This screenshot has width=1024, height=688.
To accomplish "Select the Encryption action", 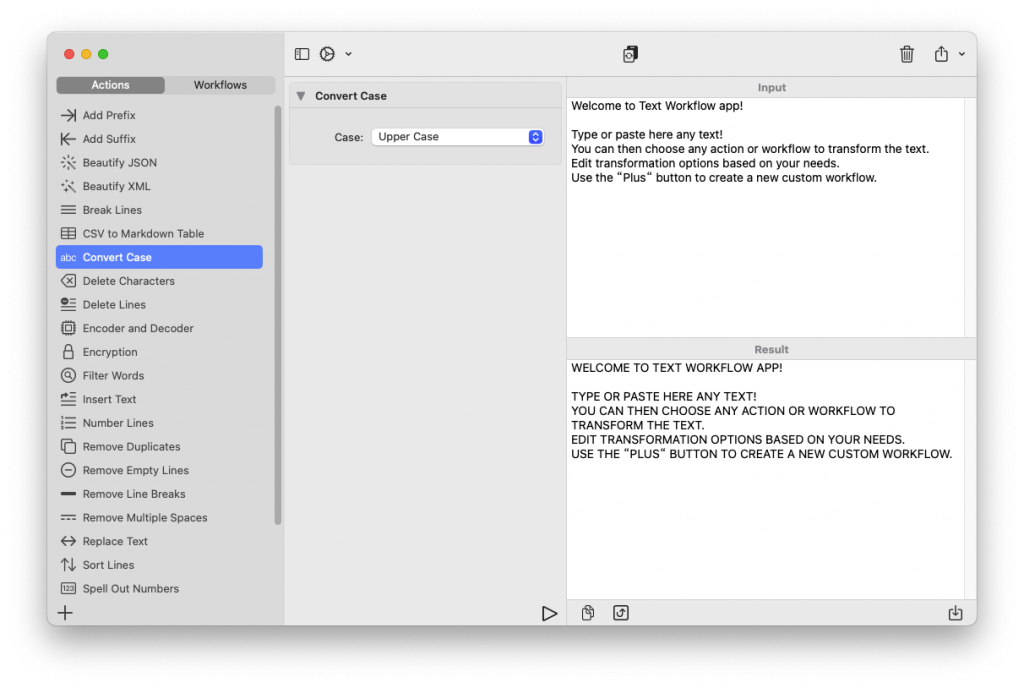I will [x=159, y=352].
